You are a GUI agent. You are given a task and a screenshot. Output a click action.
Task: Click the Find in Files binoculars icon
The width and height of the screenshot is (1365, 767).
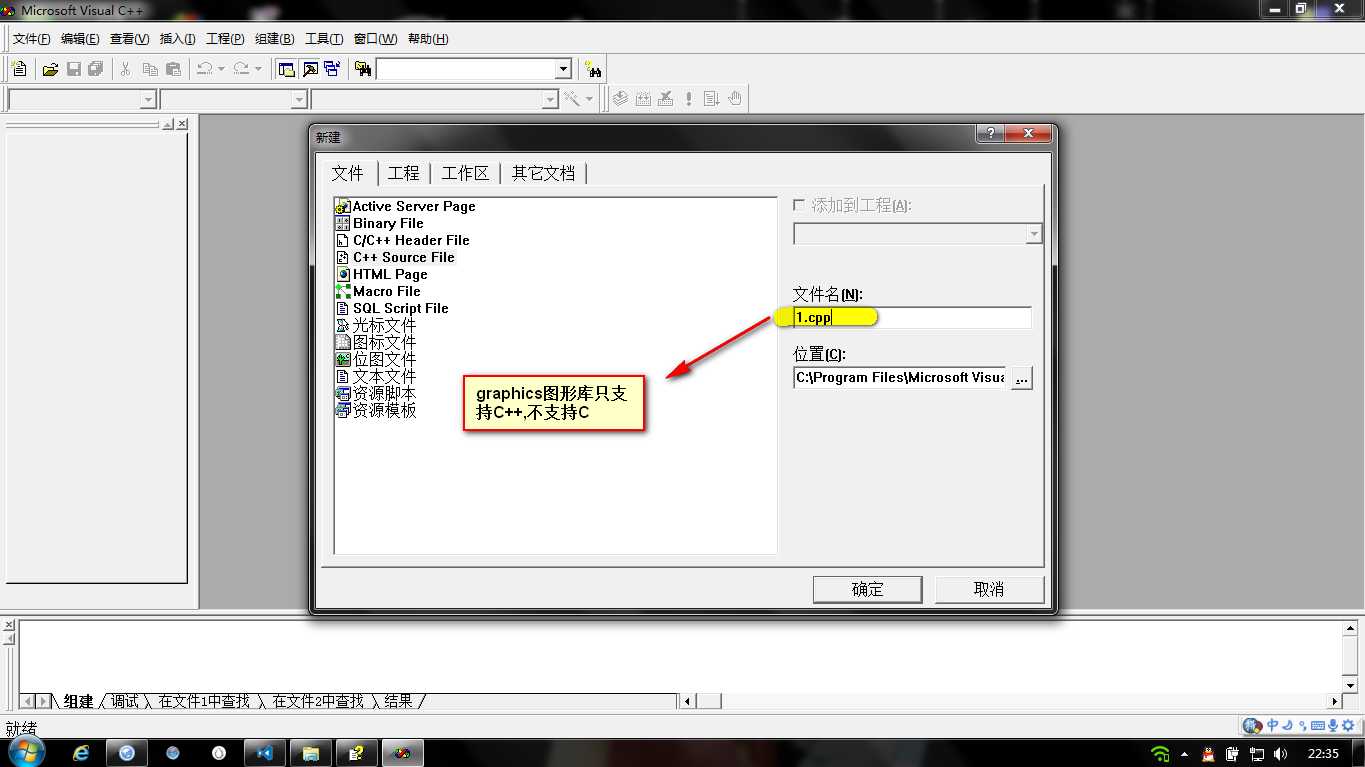(x=363, y=69)
